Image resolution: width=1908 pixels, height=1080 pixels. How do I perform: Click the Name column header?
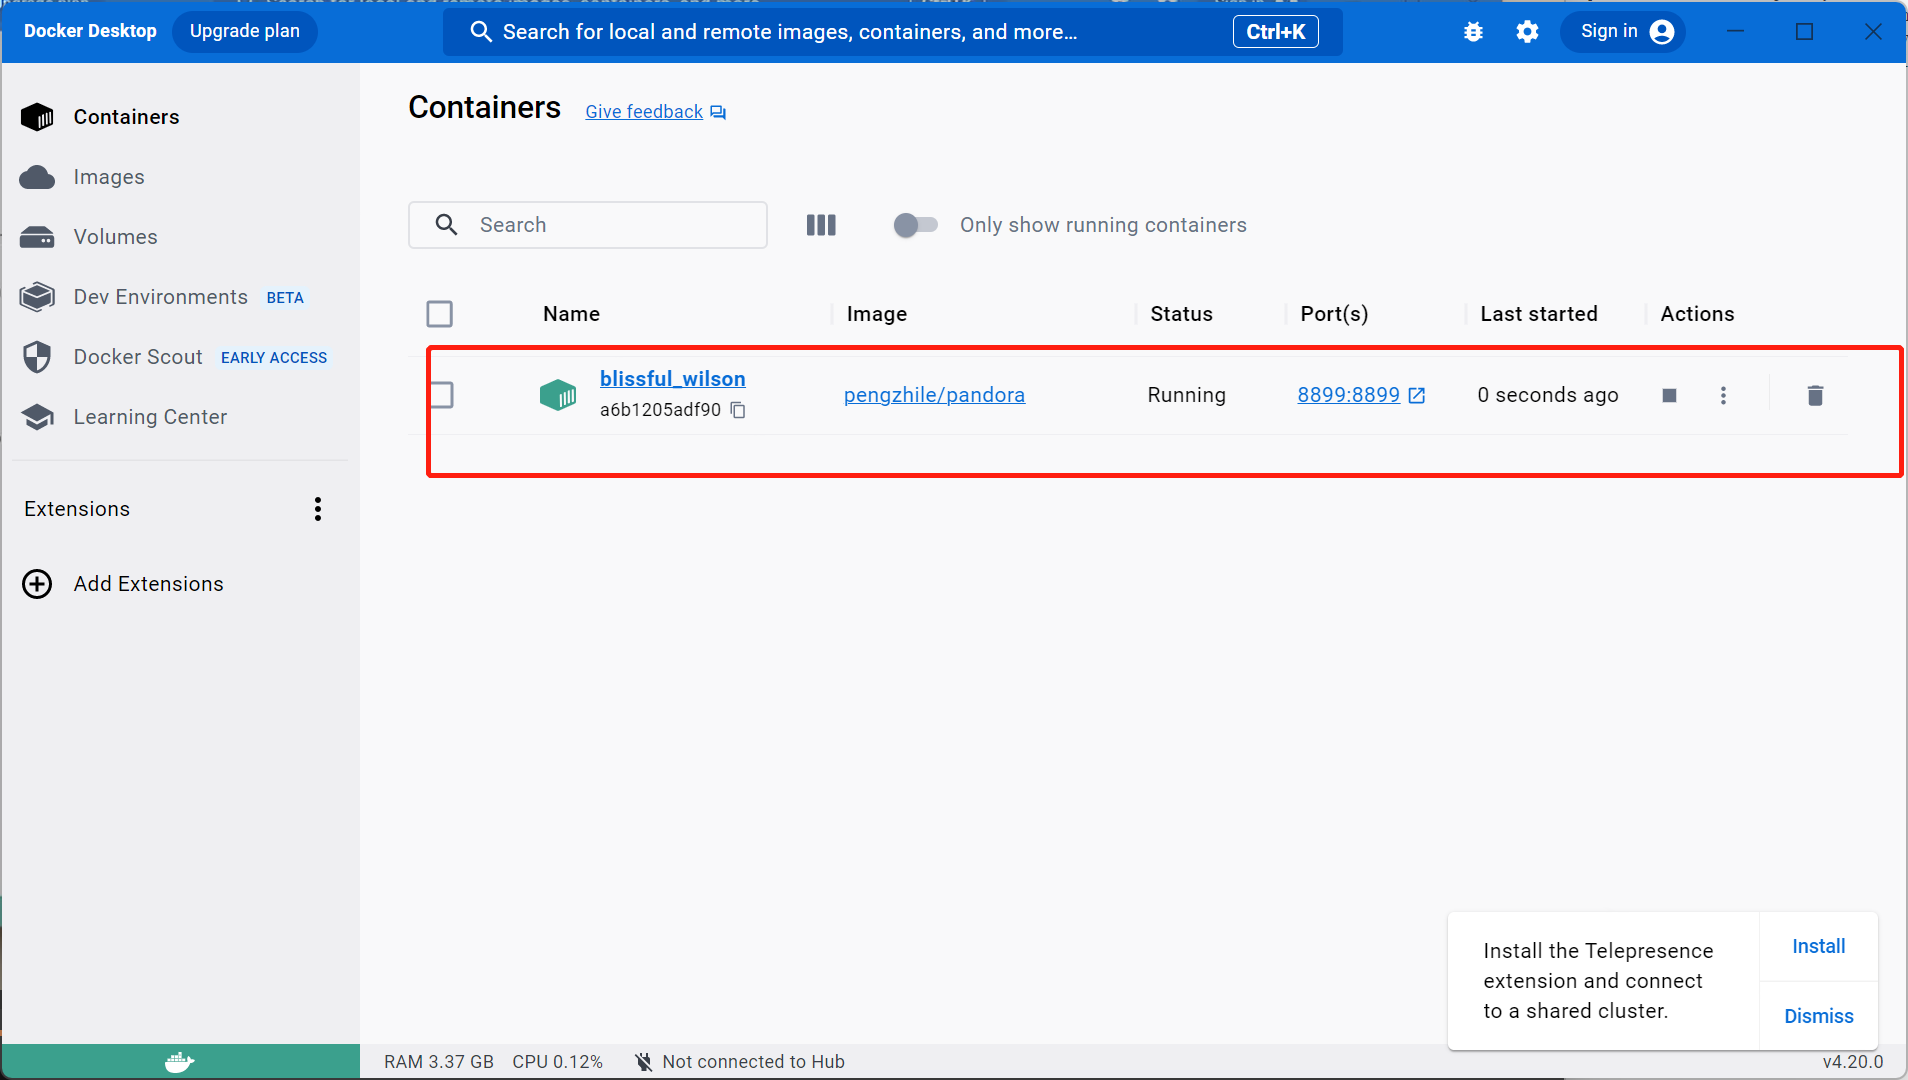[x=571, y=314]
